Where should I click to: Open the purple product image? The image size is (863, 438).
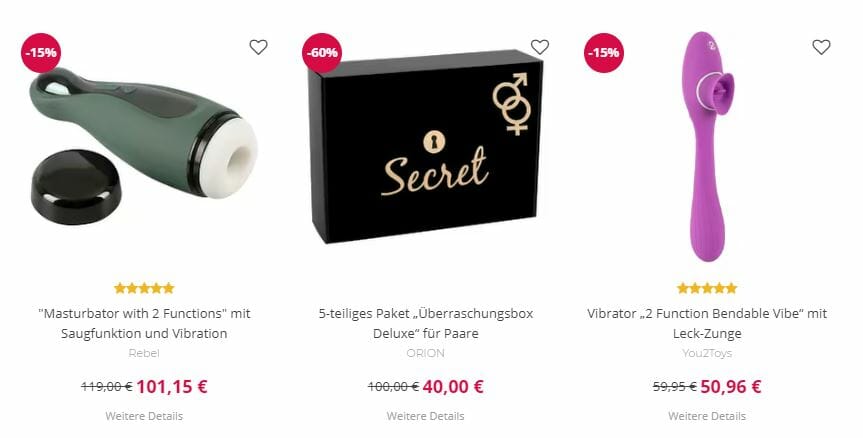pyautogui.click(x=707, y=146)
